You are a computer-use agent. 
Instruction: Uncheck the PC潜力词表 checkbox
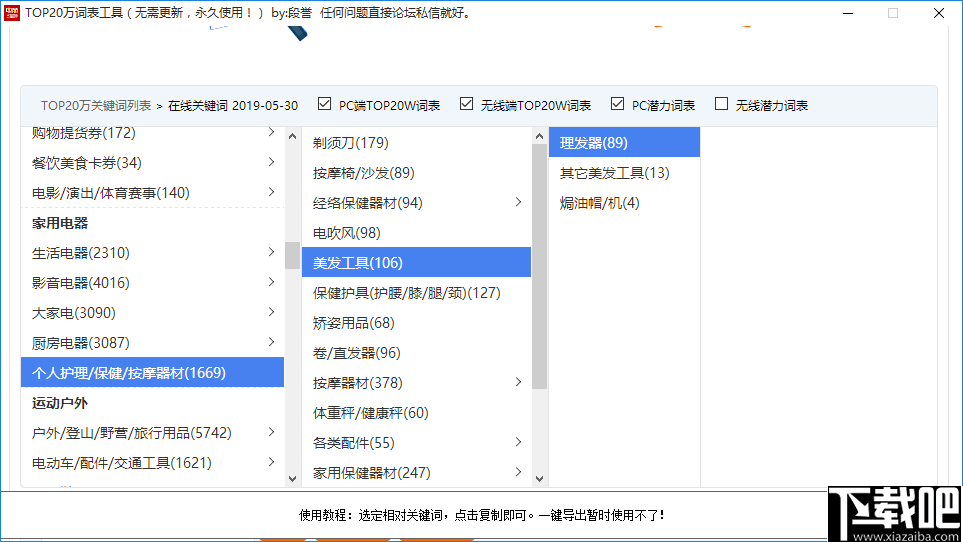(x=617, y=104)
